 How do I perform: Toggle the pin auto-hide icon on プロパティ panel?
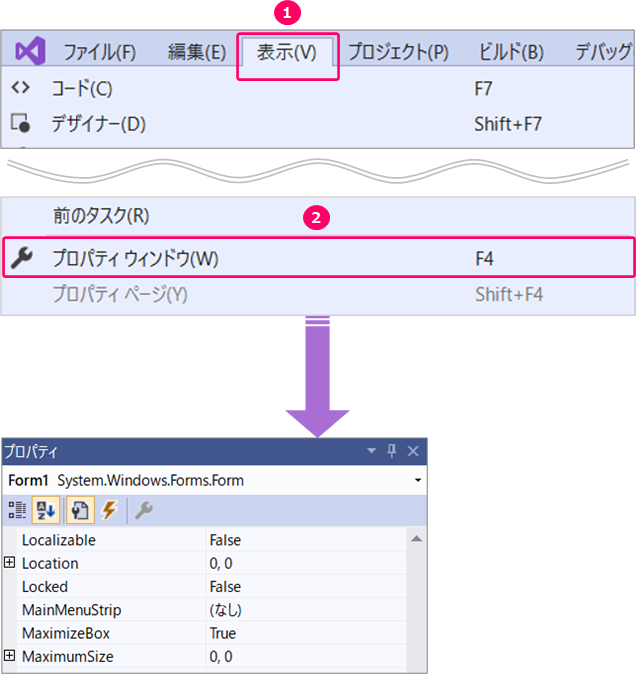(x=391, y=451)
